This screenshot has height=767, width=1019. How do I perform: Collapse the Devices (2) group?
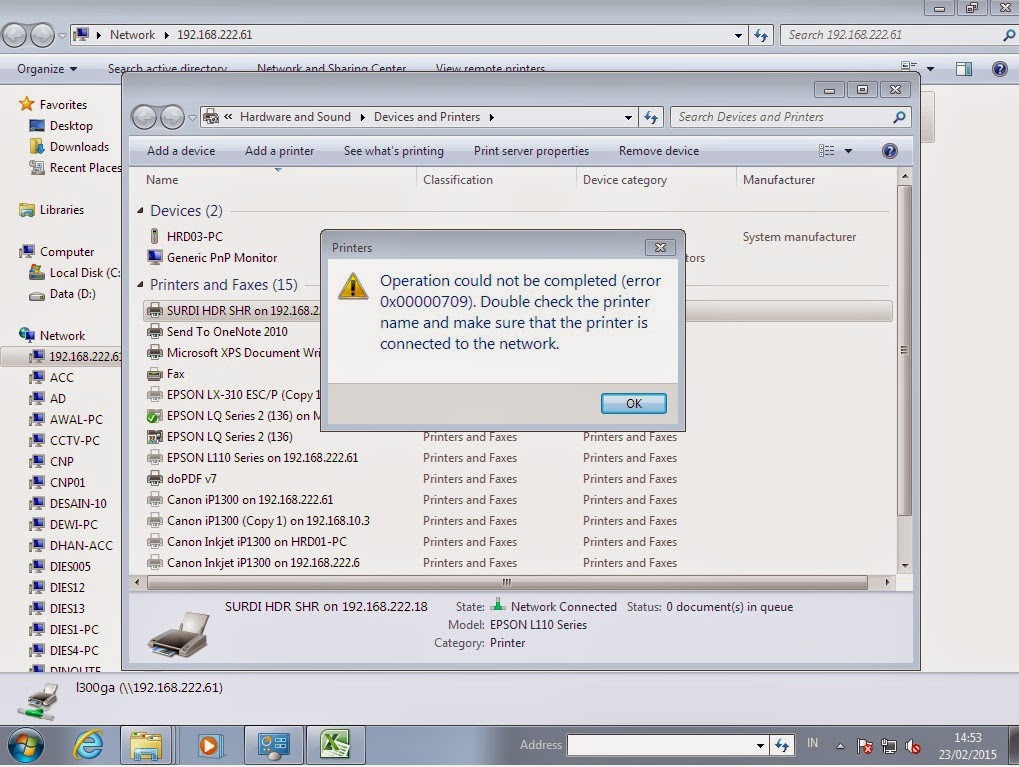pos(140,211)
